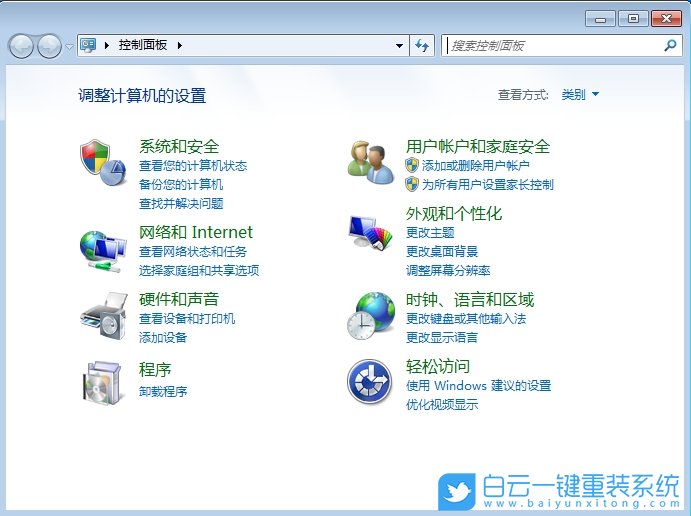Click the forward navigation arrow button
This screenshot has height=516, width=691.
click(49, 46)
